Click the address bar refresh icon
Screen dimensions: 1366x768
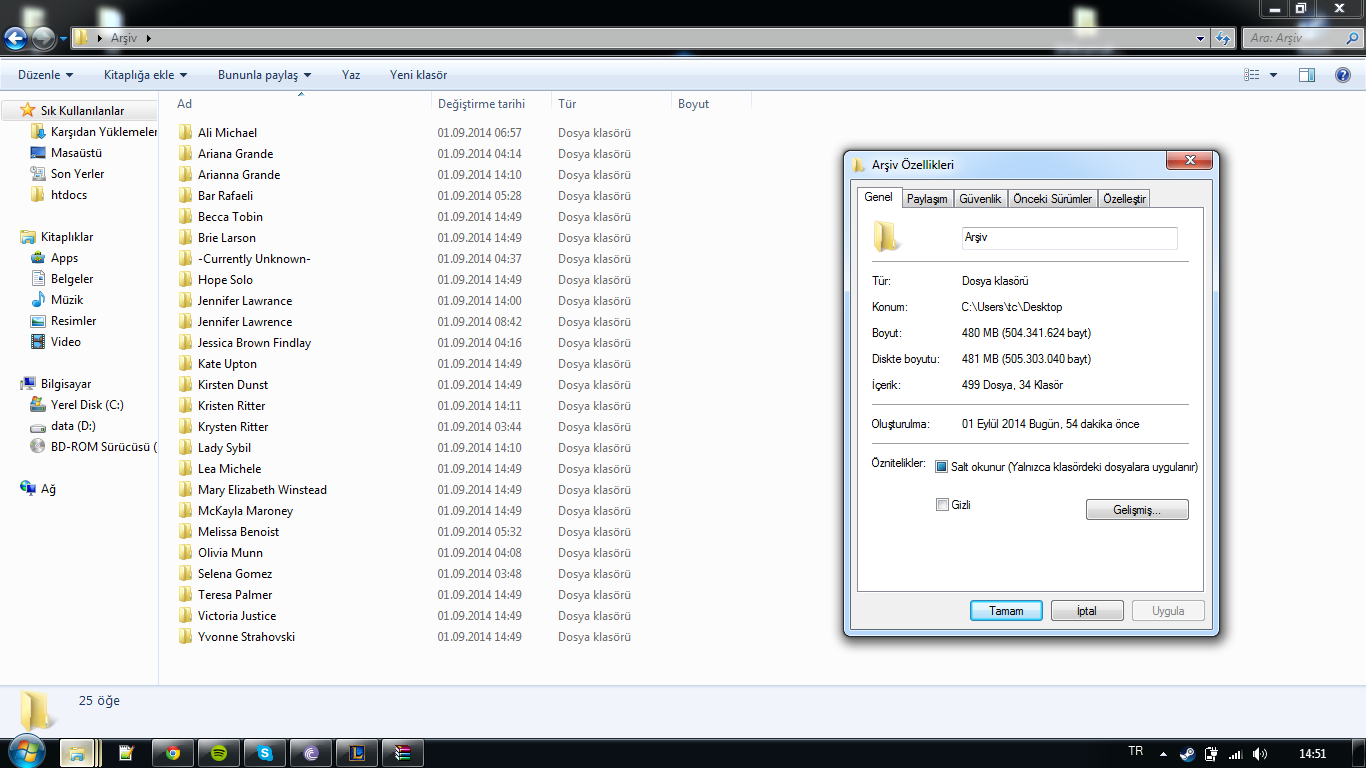[x=1222, y=39]
